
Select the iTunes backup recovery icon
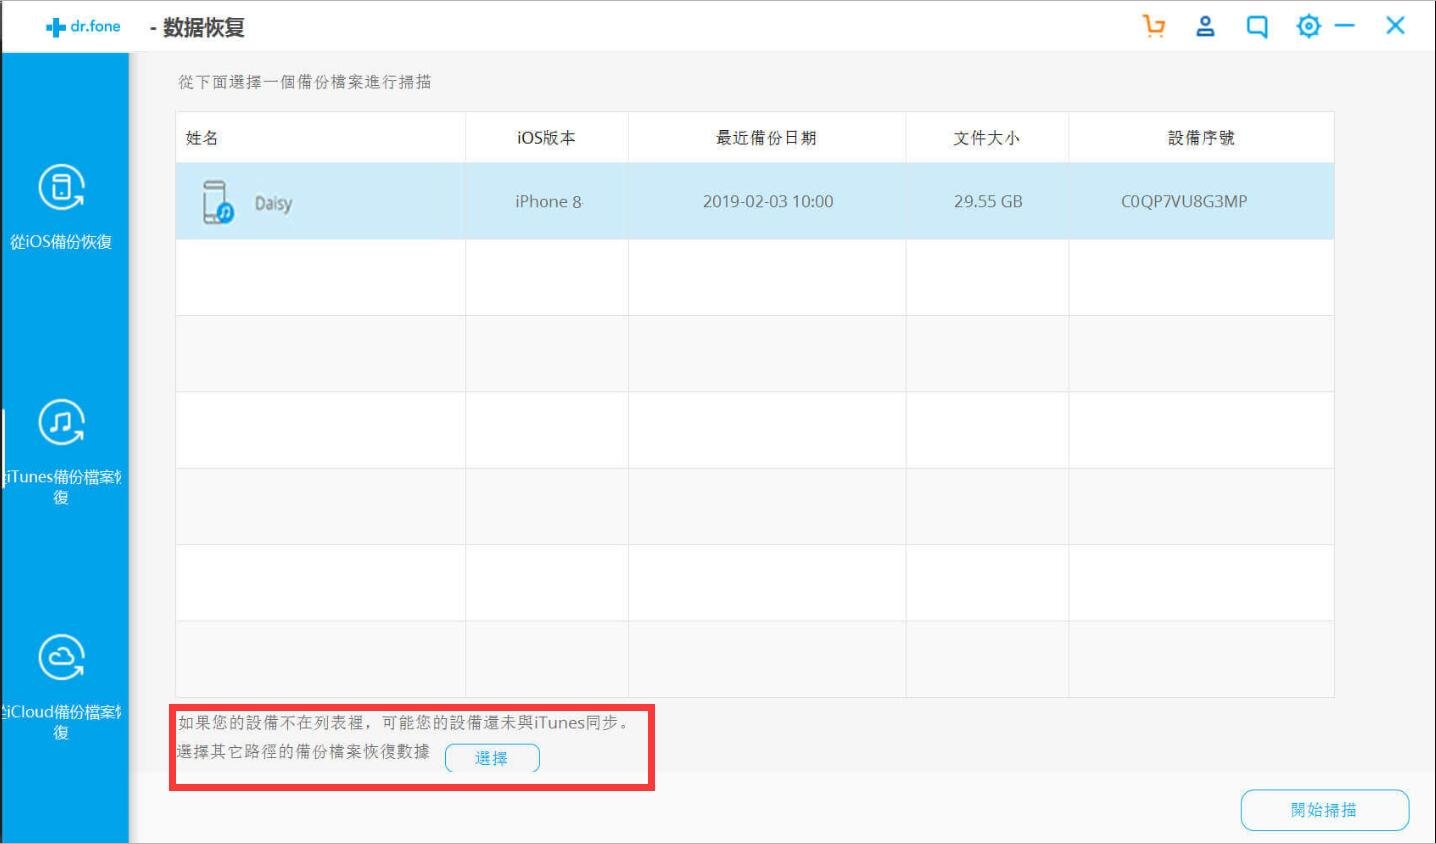[61, 423]
